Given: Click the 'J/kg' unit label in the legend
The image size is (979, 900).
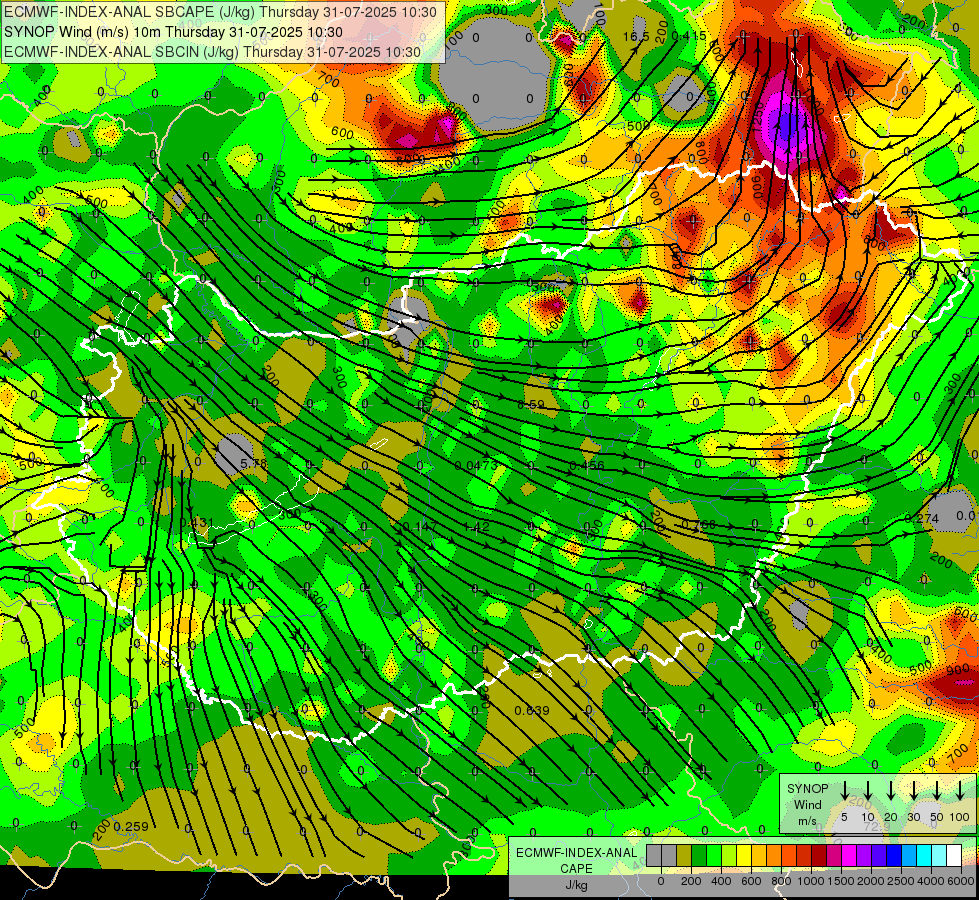Looking at the screenshot, I should pyautogui.click(x=576, y=885).
